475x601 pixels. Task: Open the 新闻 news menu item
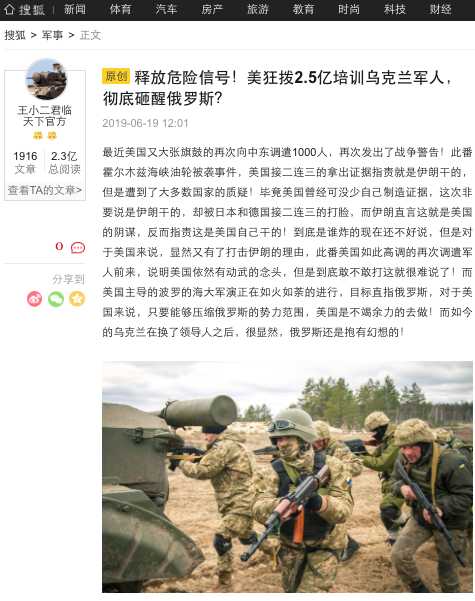[75, 9]
